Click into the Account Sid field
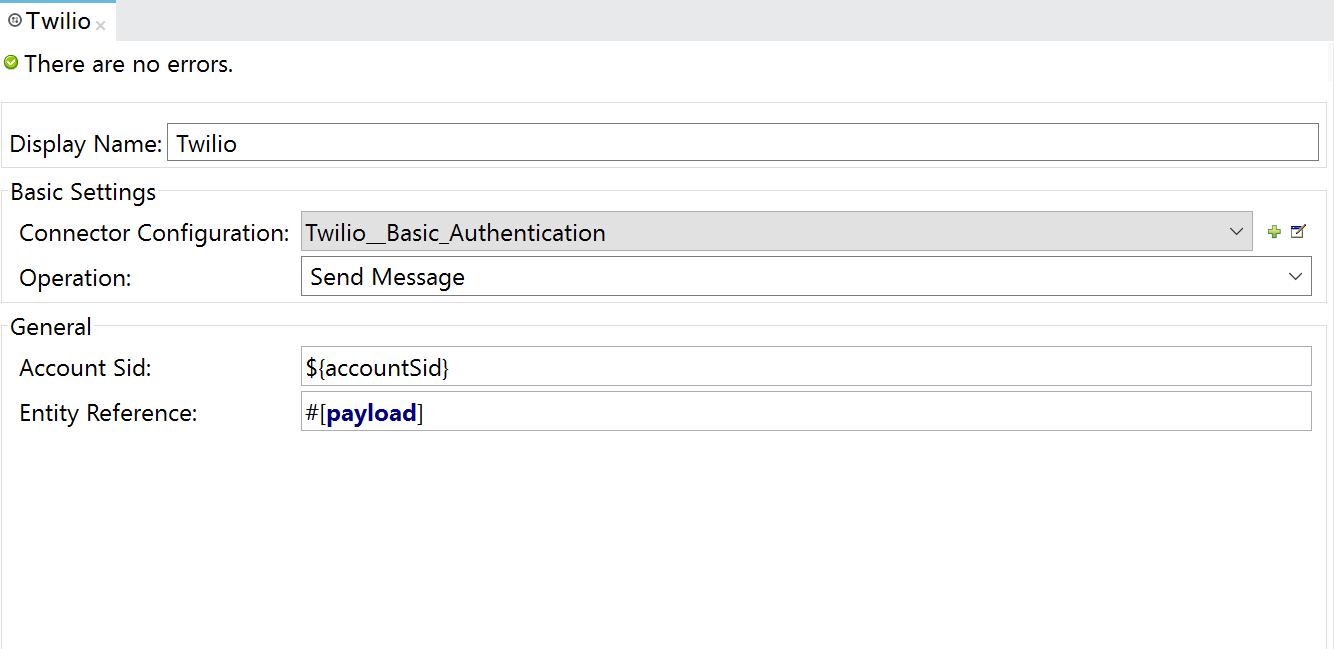The image size is (1334, 649). pos(805,367)
